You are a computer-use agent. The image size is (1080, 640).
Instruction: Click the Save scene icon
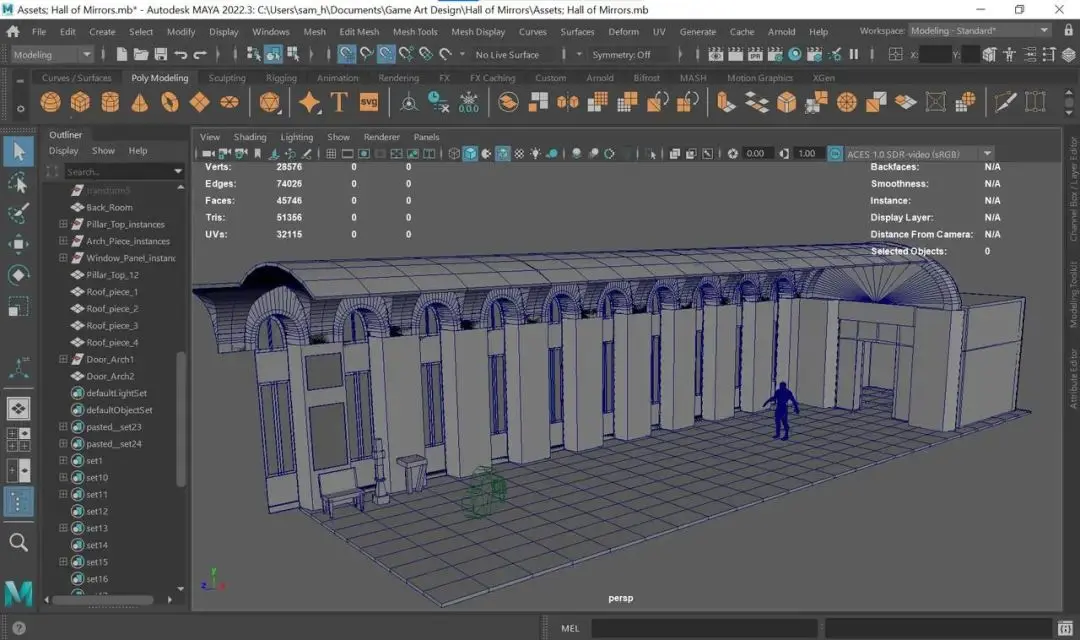[160, 54]
